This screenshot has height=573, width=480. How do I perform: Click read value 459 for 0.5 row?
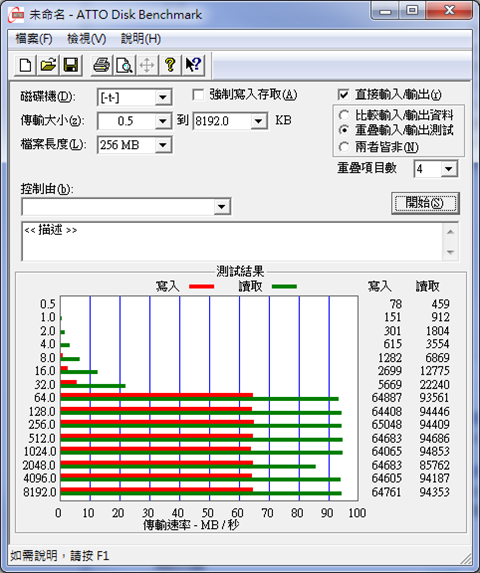pyautogui.click(x=440, y=304)
